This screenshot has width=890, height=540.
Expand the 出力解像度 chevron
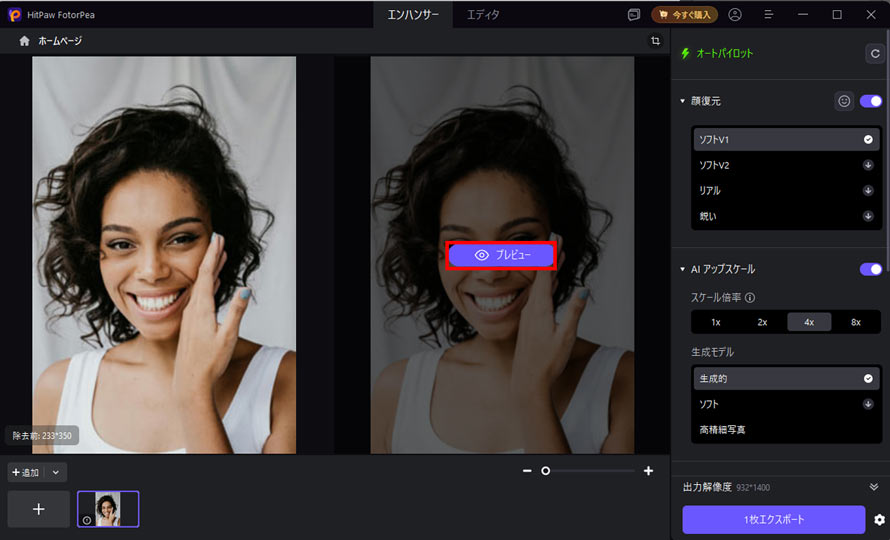874,487
